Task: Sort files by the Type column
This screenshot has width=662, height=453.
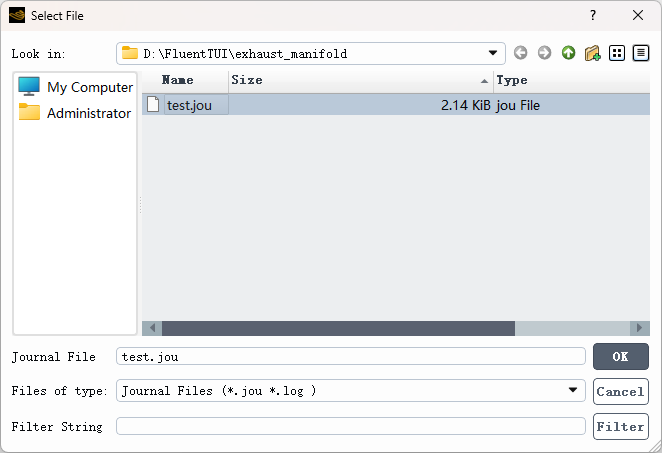Action: tap(570, 80)
